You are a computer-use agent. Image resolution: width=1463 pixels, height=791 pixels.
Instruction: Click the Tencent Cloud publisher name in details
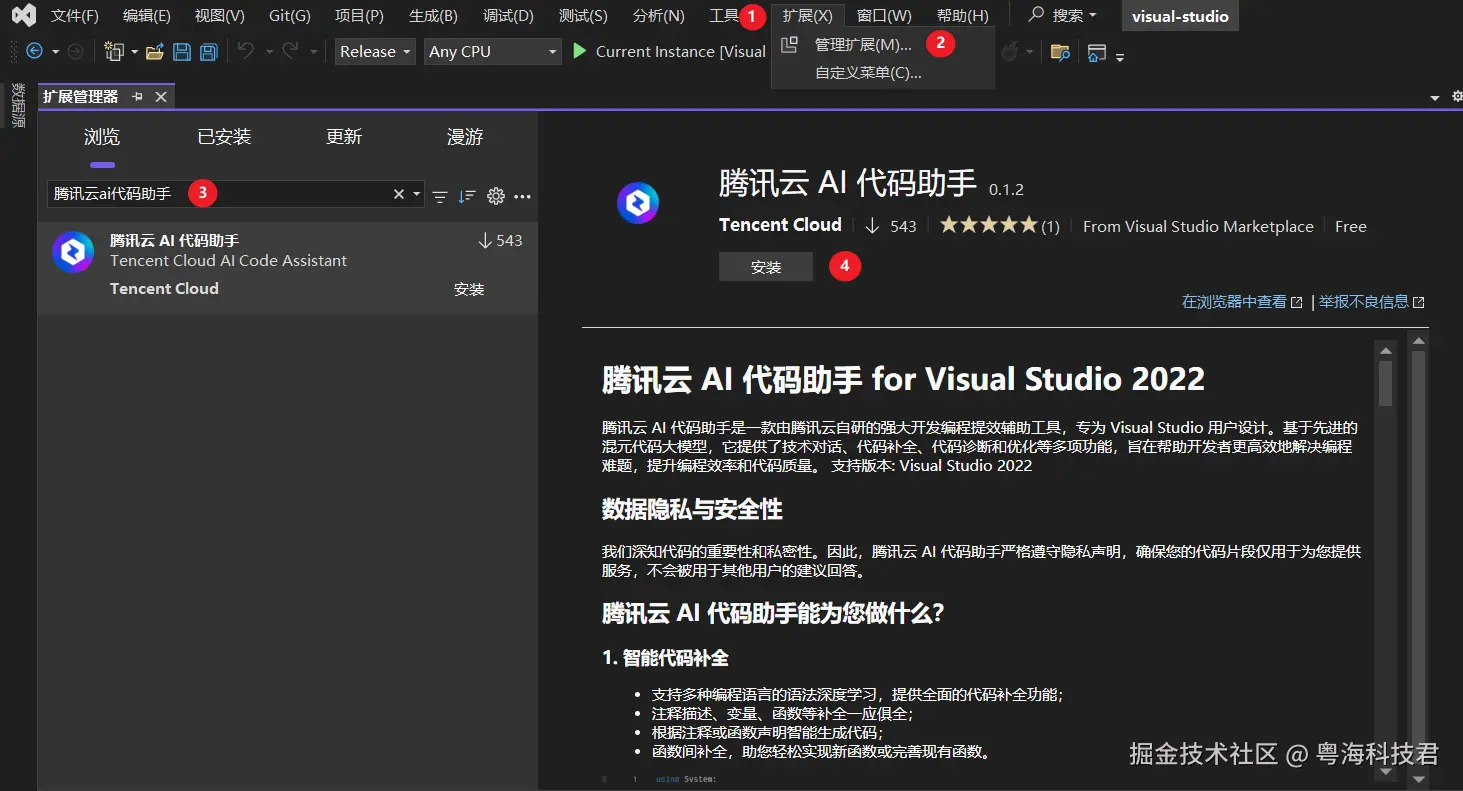point(780,225)
